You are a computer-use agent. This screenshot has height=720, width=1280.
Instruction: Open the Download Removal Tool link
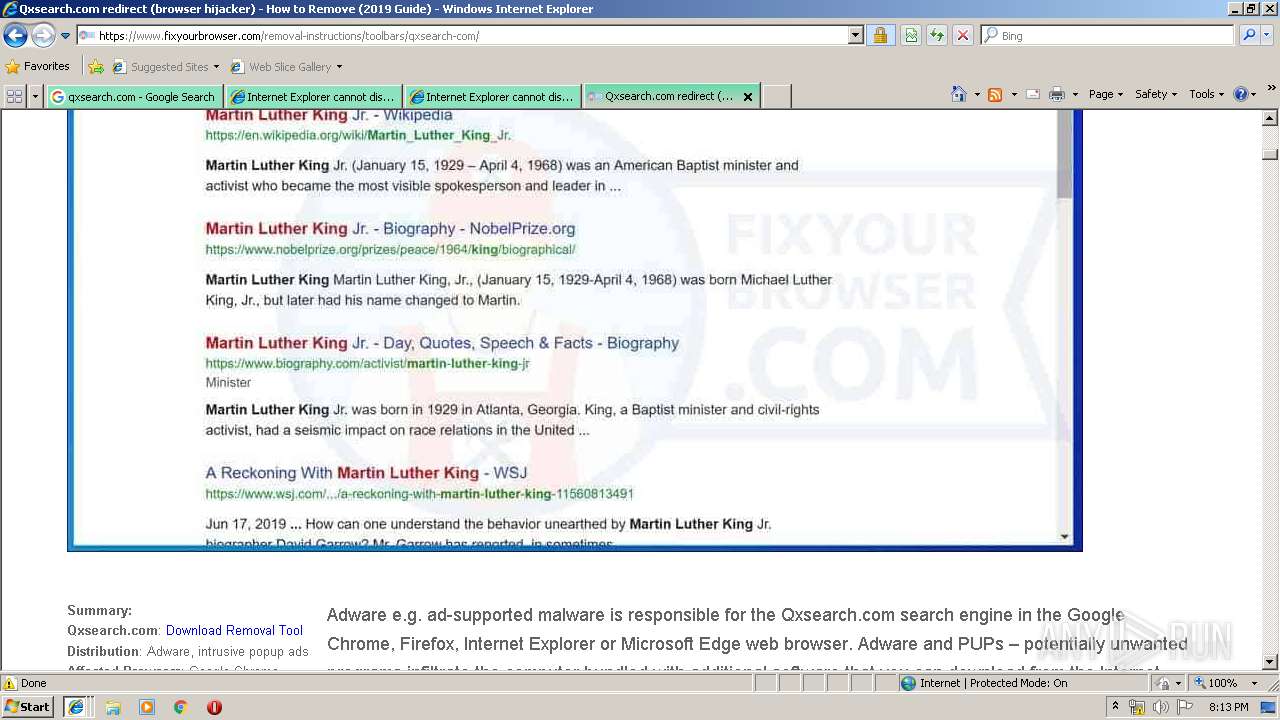pos(234,631)
